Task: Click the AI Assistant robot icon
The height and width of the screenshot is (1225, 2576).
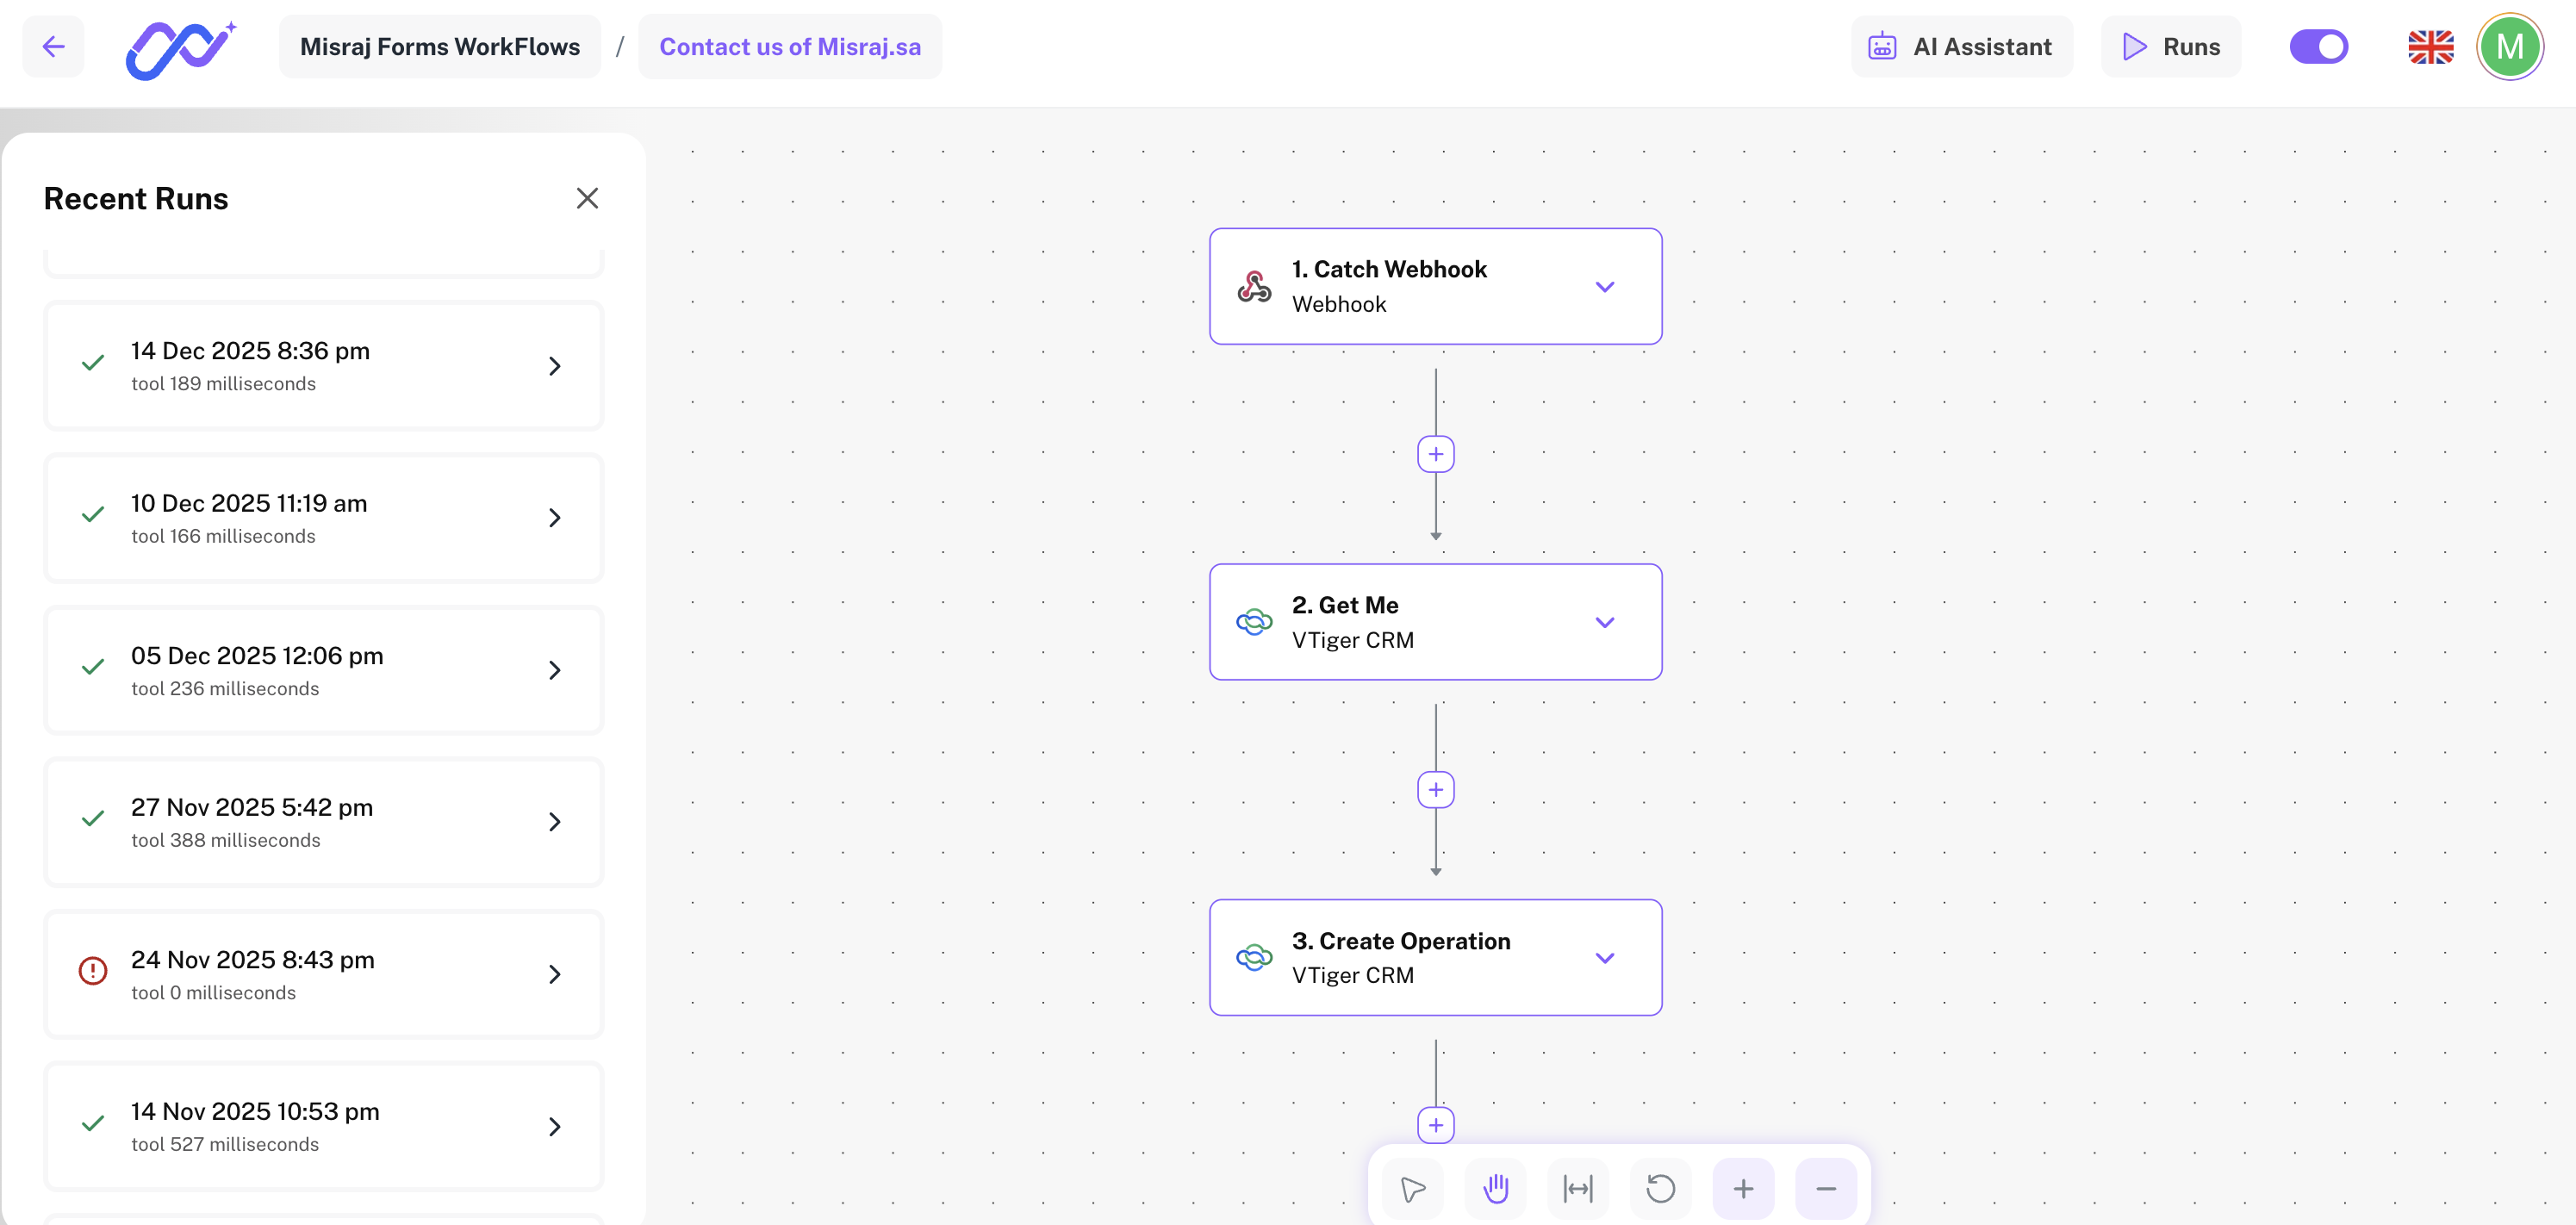Action: click(x=1882, y=46)
